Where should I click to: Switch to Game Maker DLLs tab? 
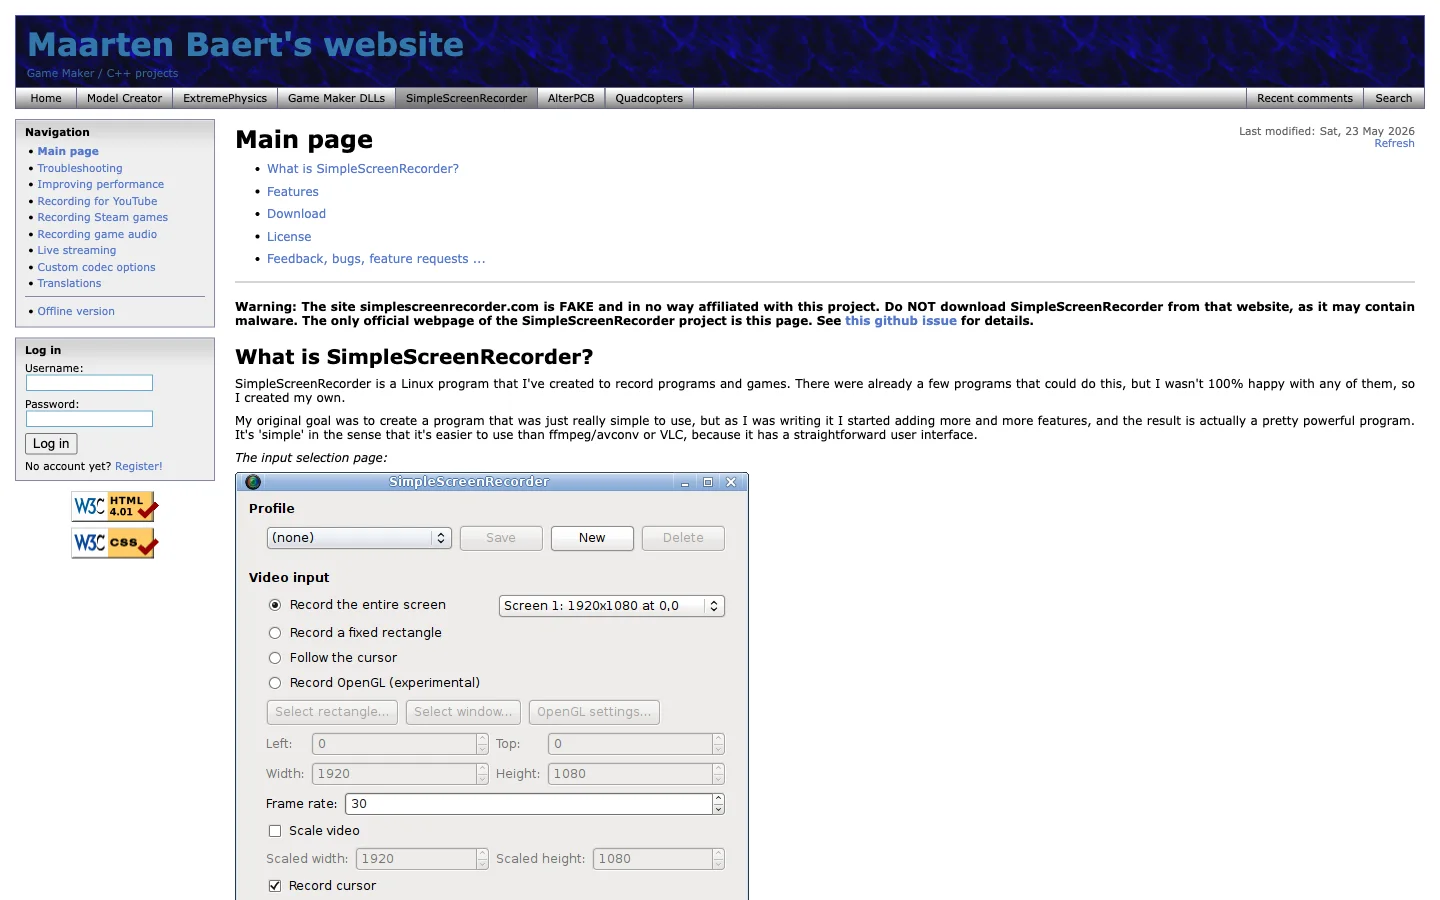pos(336,98)
